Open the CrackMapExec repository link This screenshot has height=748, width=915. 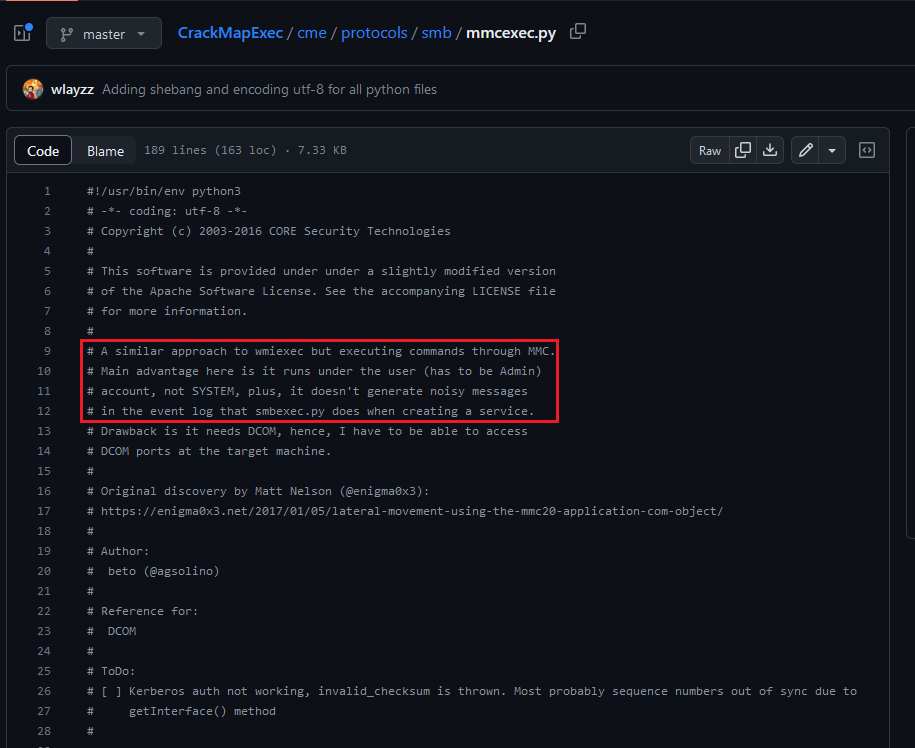[230, 31]
